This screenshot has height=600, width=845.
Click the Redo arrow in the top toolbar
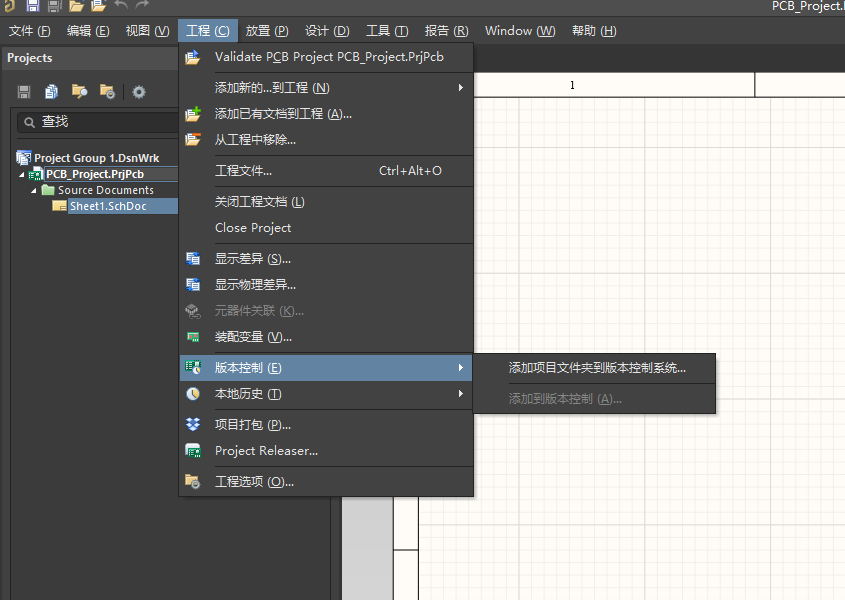(142, 5)
